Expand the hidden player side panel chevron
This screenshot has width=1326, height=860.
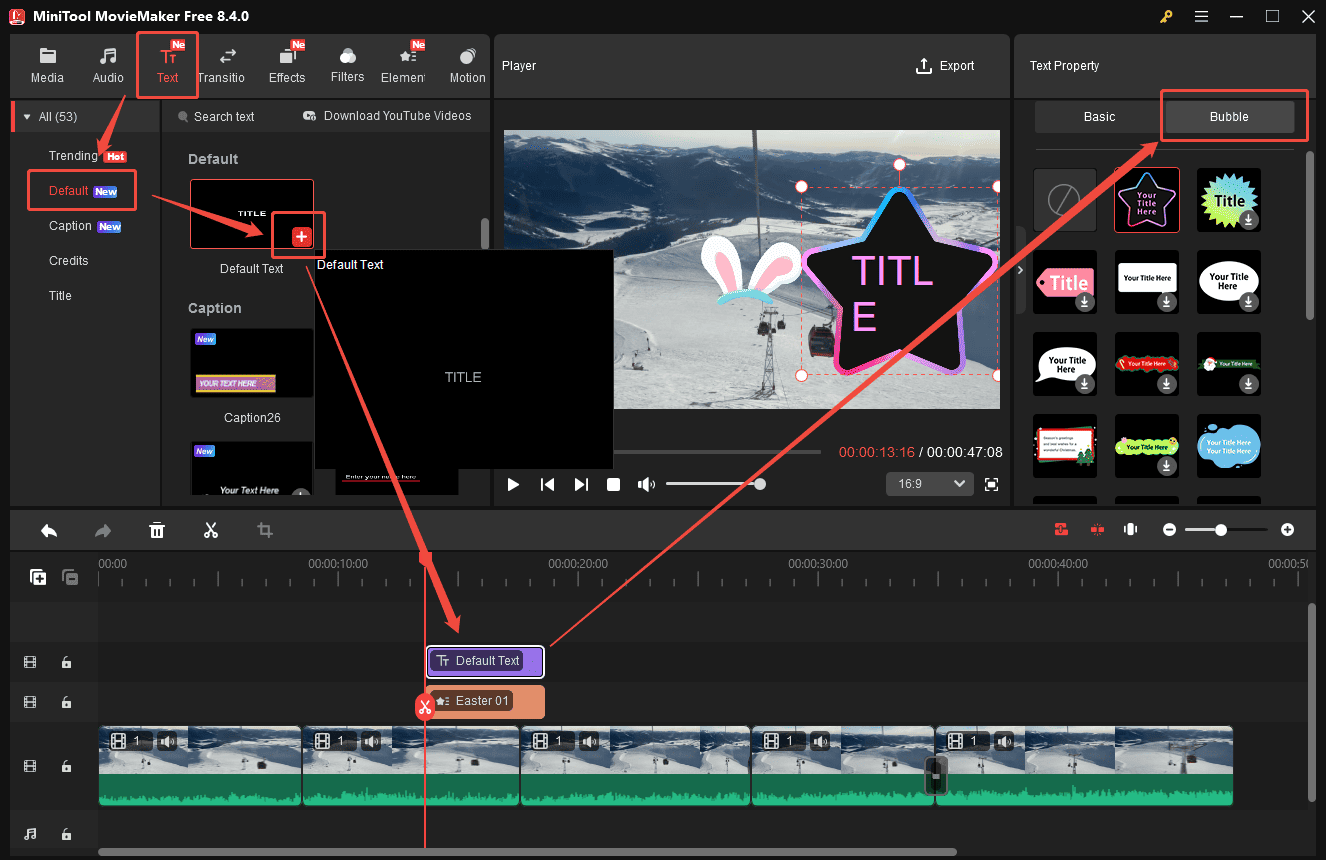1020,269
